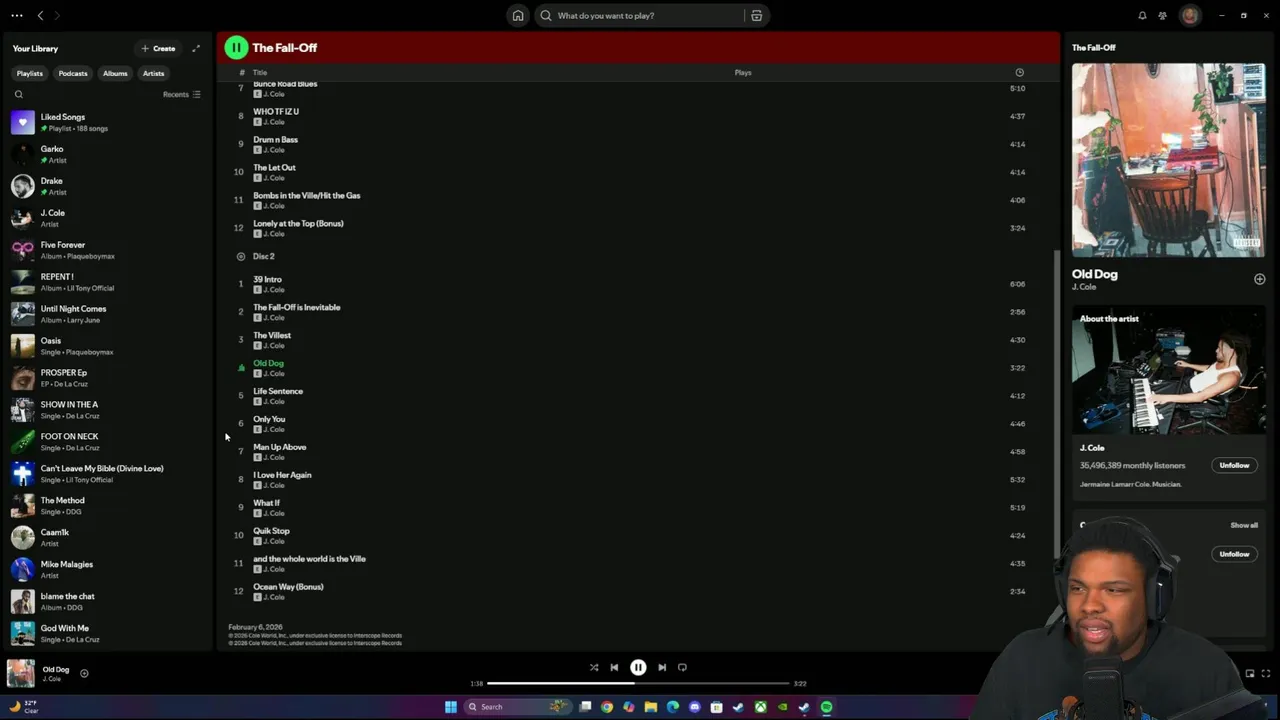Screen dimensions: 1280x720
Task: Add now-playing Old Dog via plus icon
Action: click(x=84, y=673)
